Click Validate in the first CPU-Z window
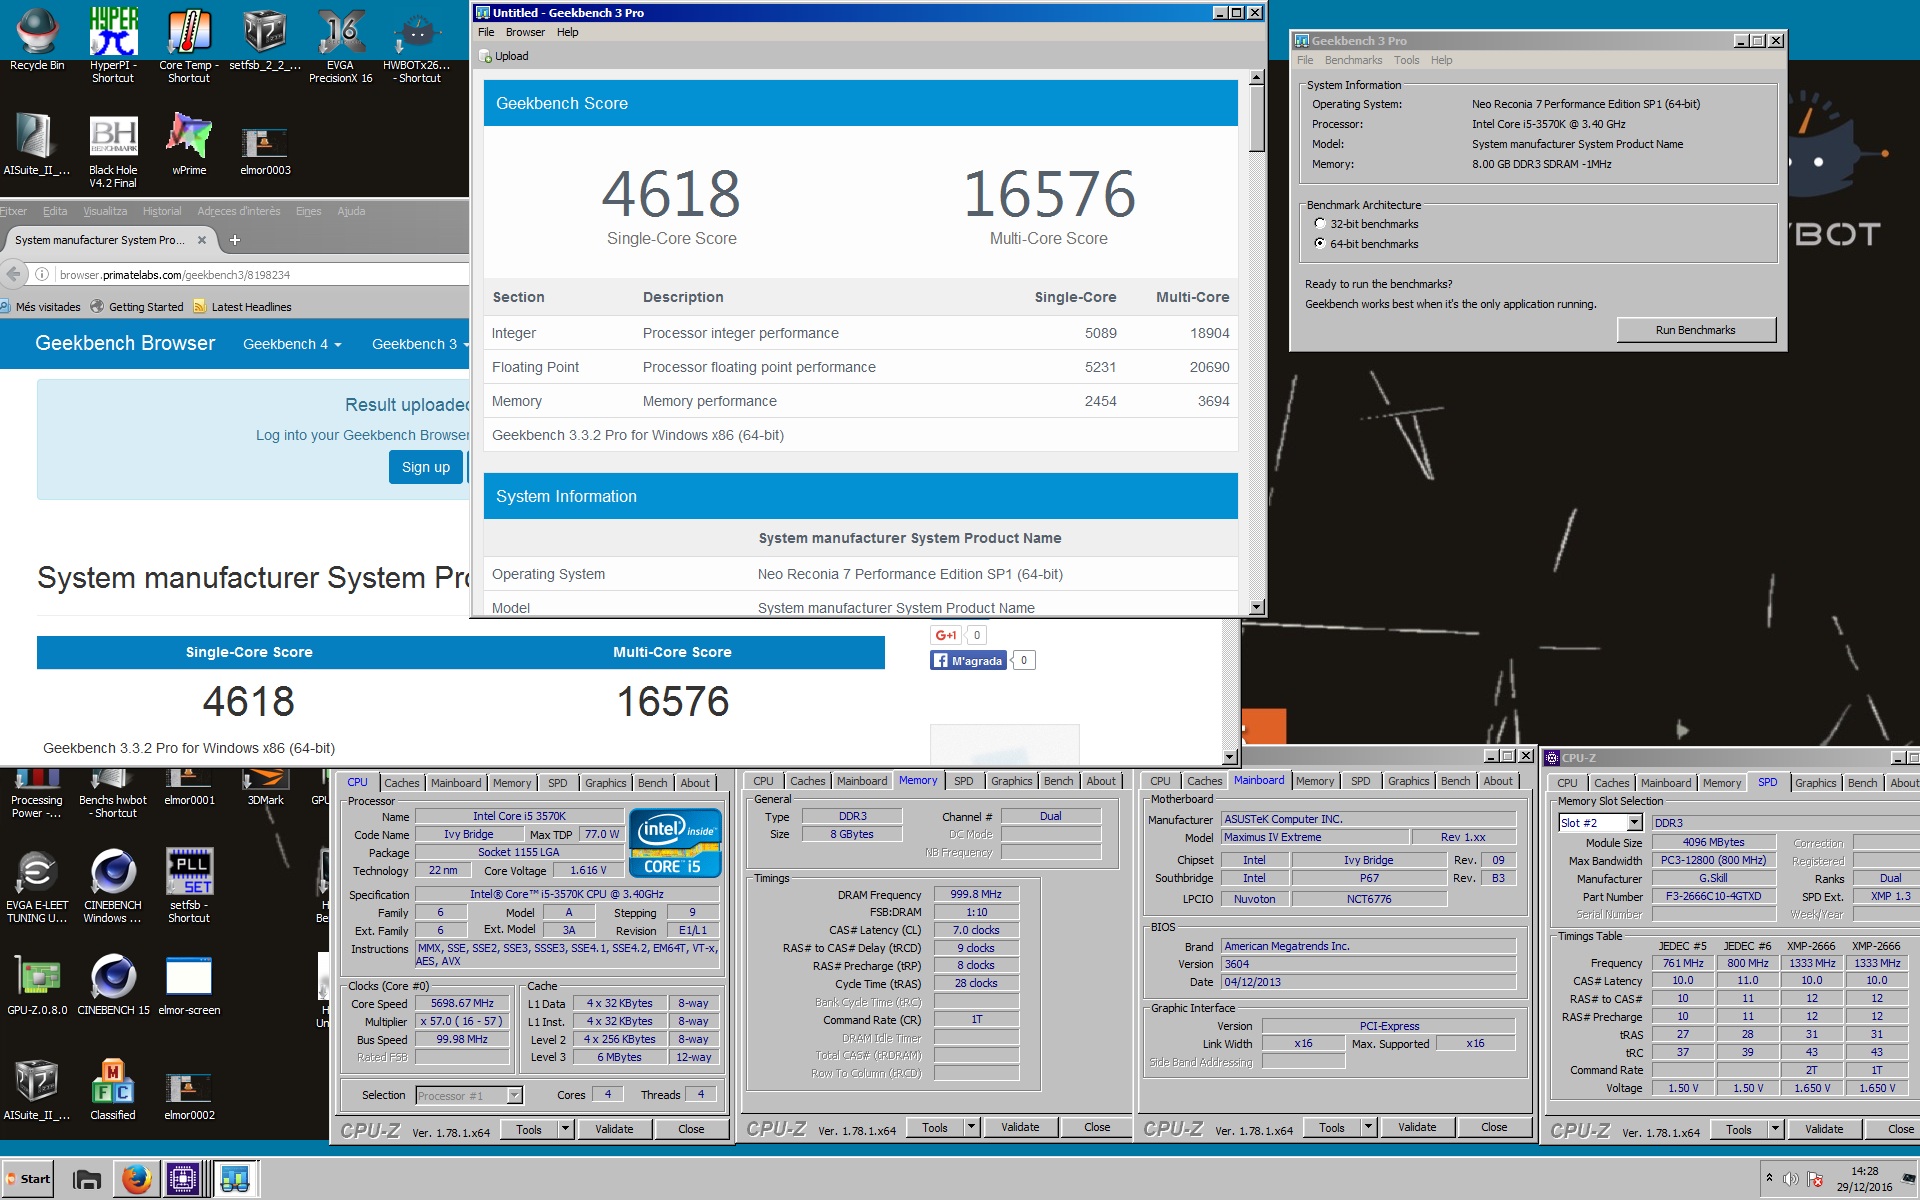Image resolution: width=1920 pixels, height=1200 pixels. point(614,1129)
